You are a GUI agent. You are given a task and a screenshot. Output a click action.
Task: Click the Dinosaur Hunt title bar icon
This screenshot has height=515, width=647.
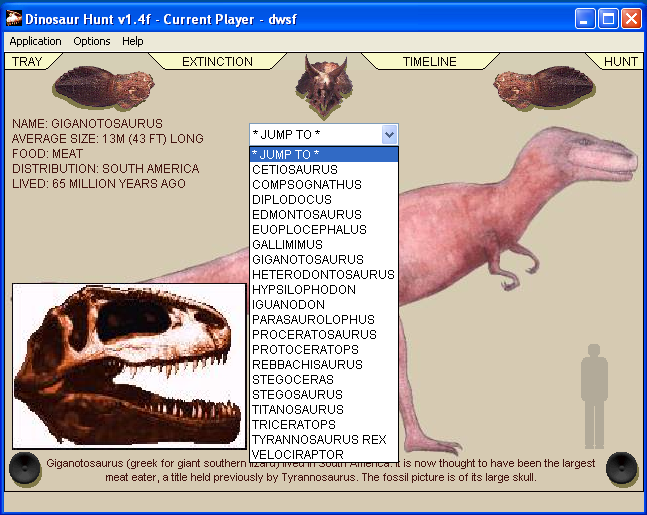(14, 19)
